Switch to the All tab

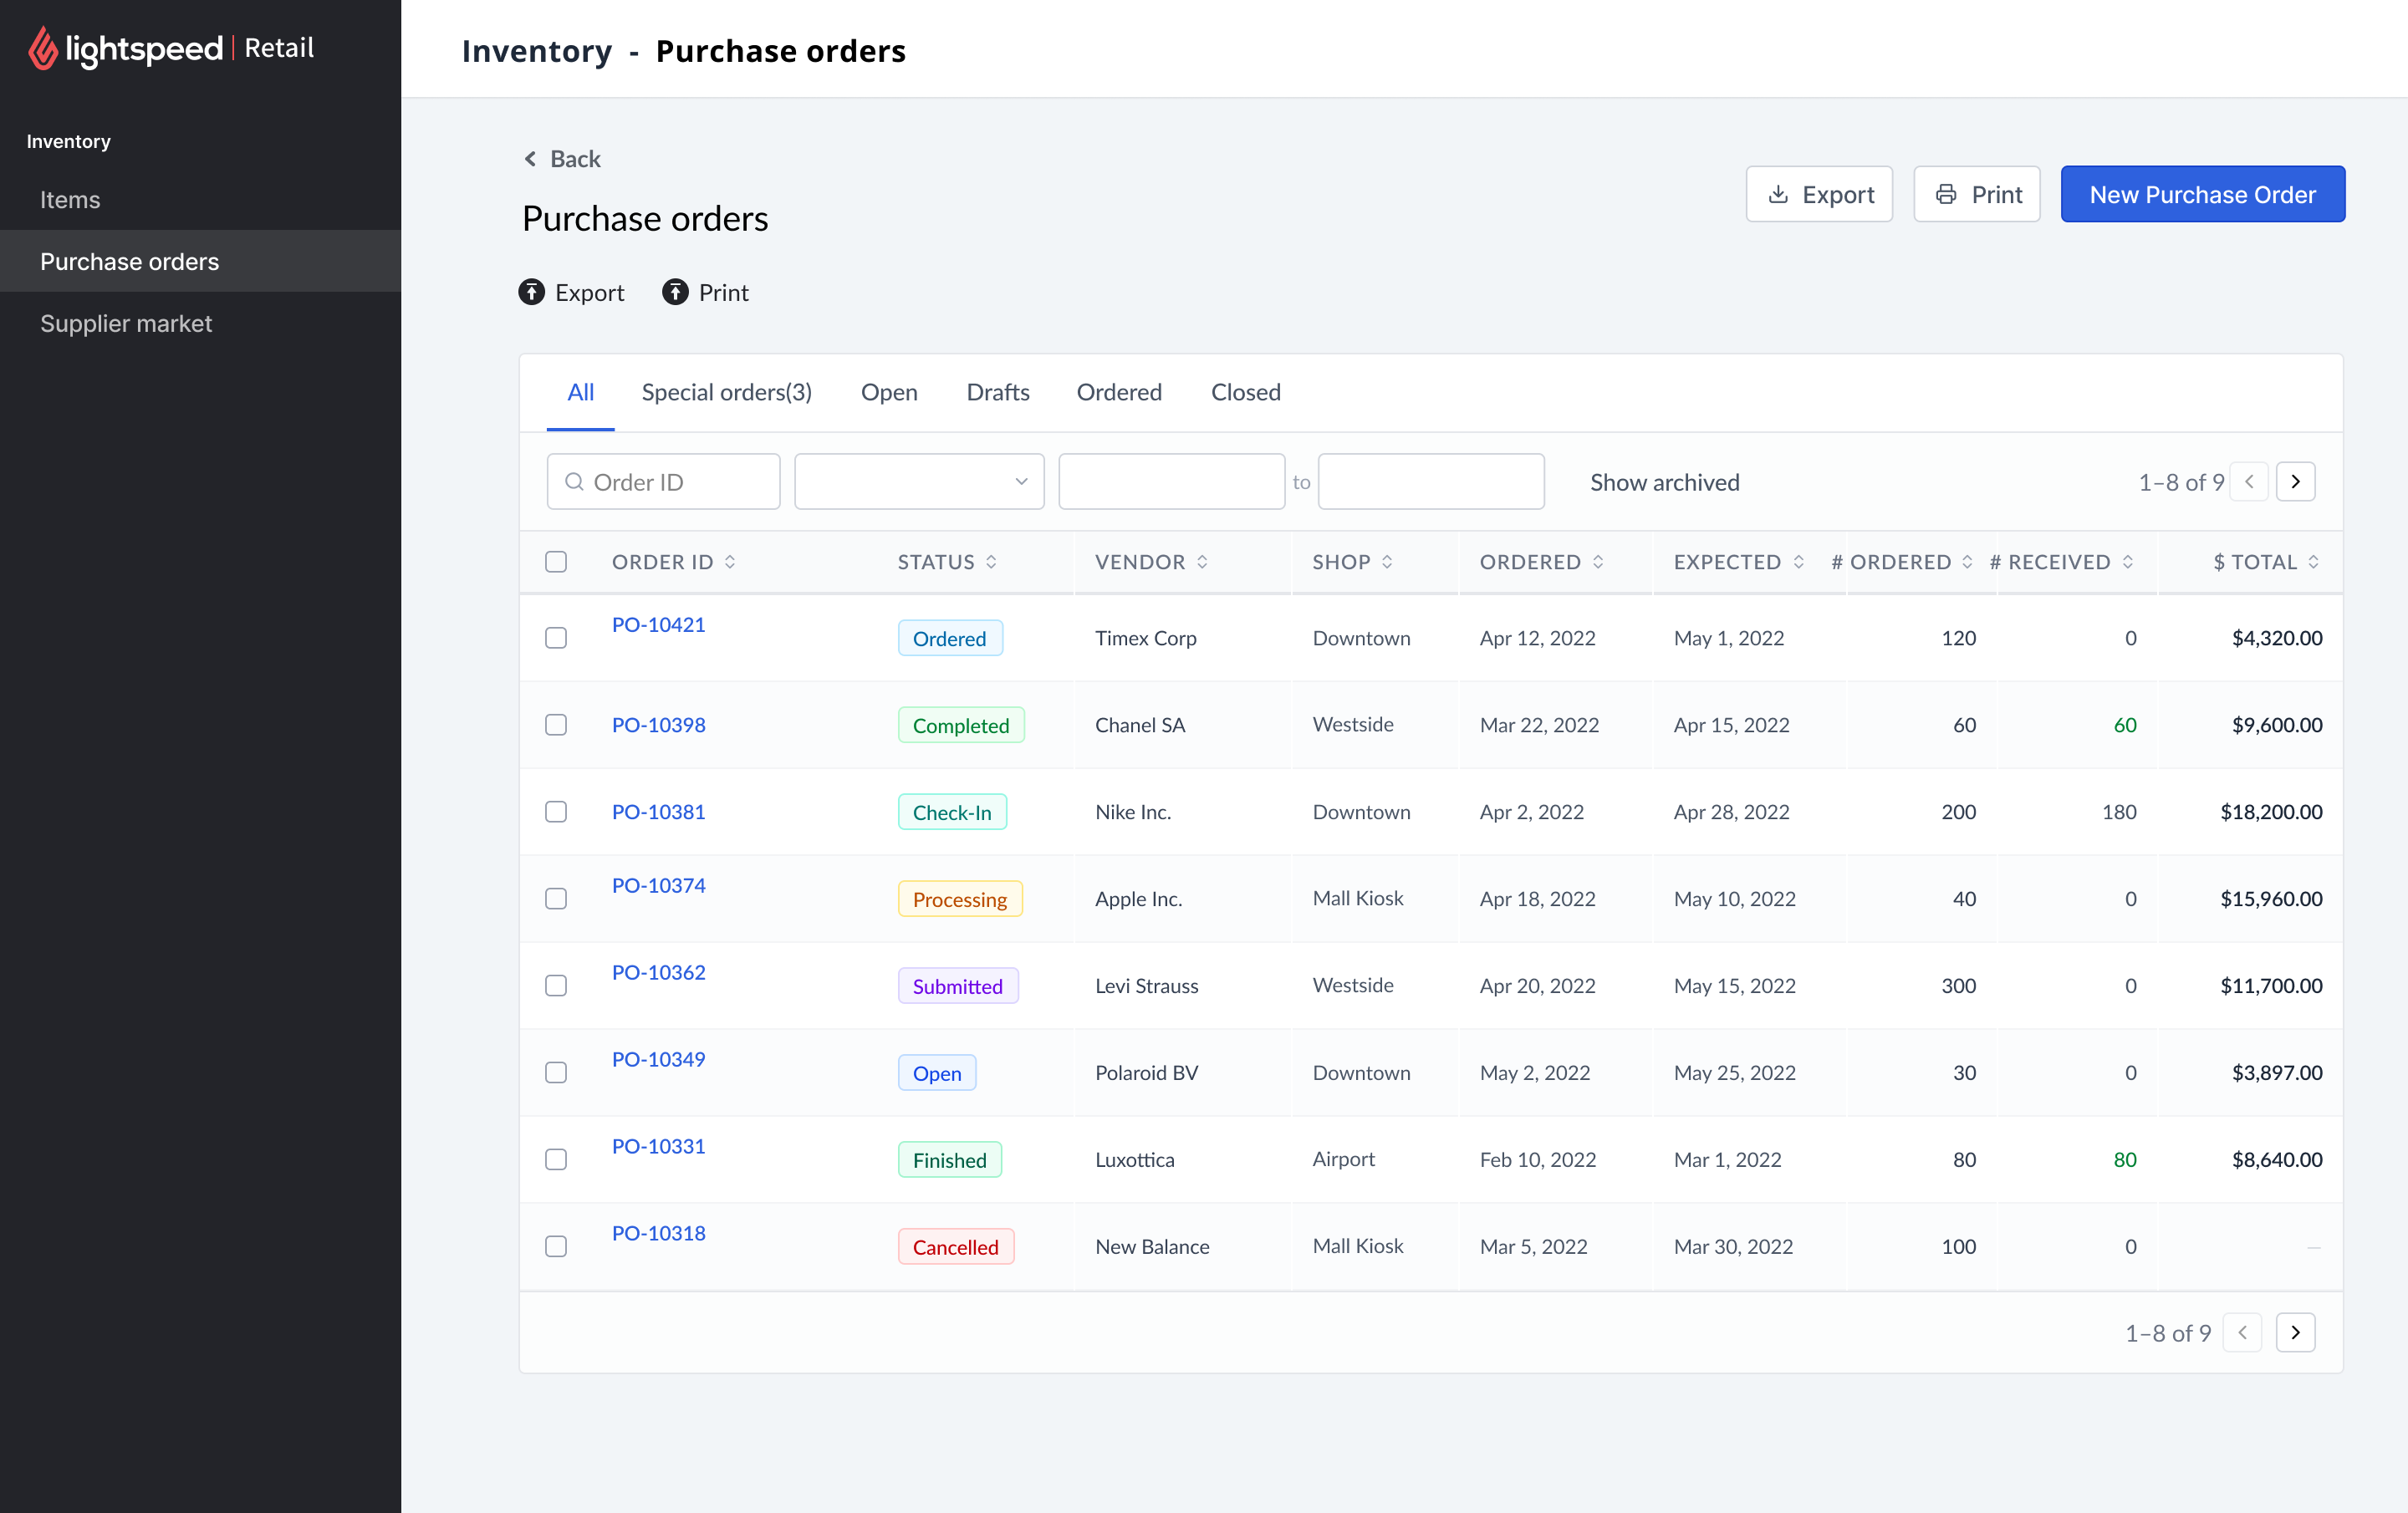[581, 392]
